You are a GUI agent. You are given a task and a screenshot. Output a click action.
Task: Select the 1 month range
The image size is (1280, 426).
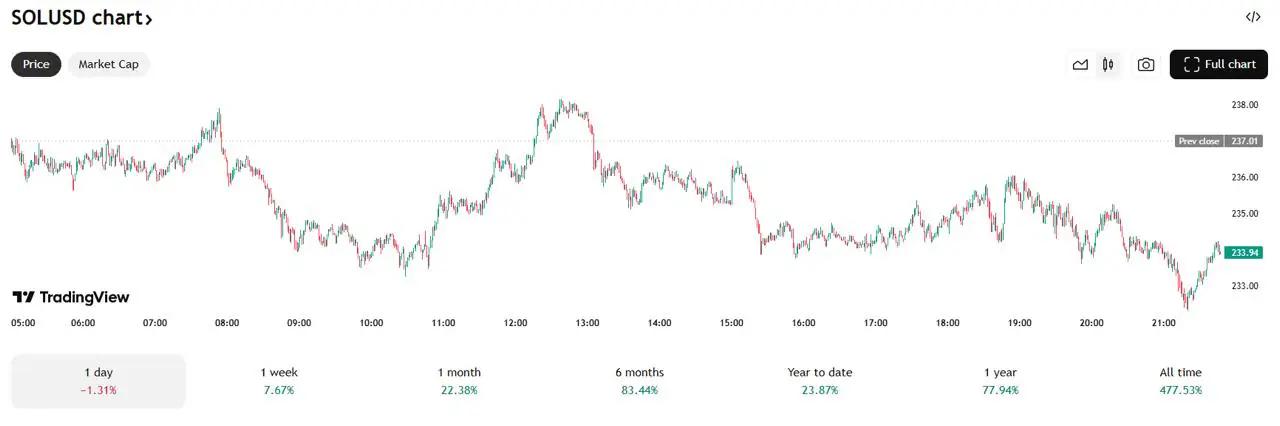pos(459,381)
